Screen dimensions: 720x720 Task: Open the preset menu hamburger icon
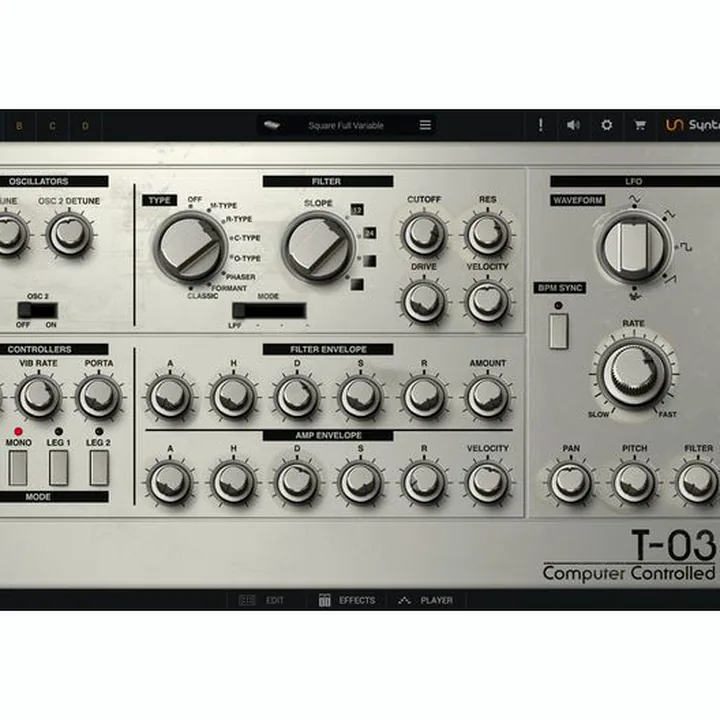pyautogui.click(x=425, y=125)
